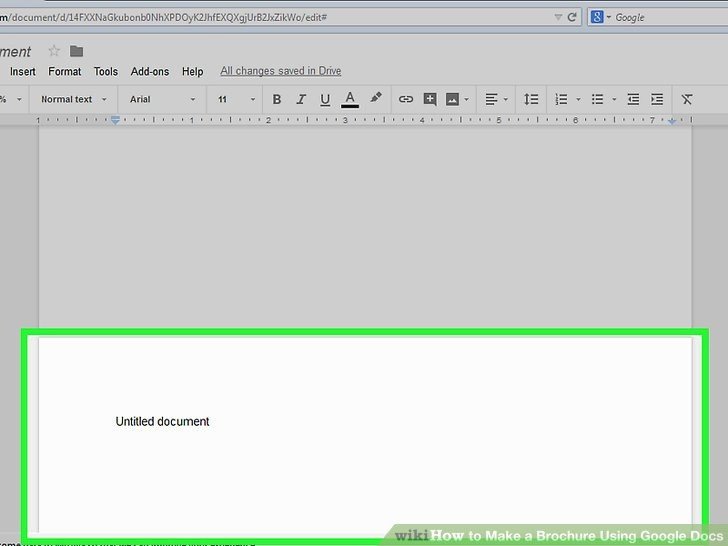This screenshot has height=546, width=728.
Task: Click the left indent marker on ruler
Action: tap(115, 120)
